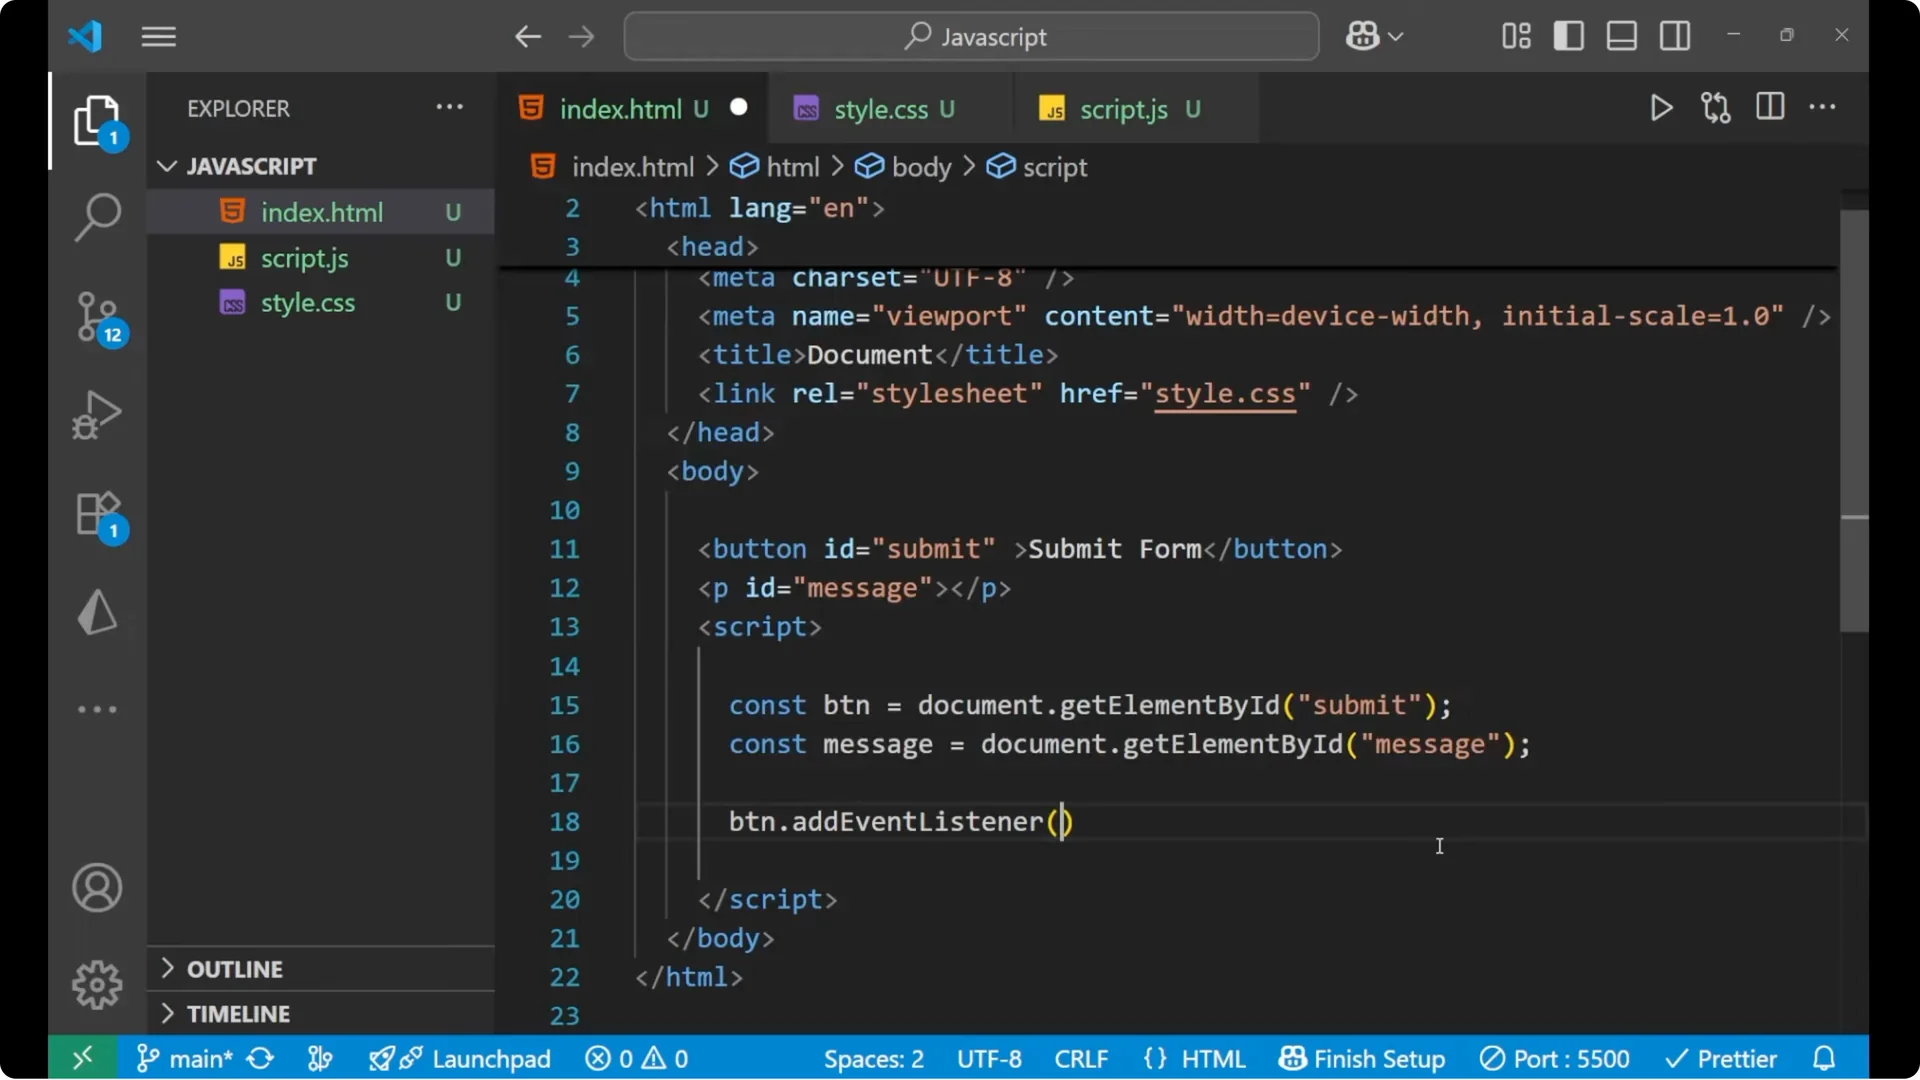Open the Extensions view icon

tap(97, 514)
